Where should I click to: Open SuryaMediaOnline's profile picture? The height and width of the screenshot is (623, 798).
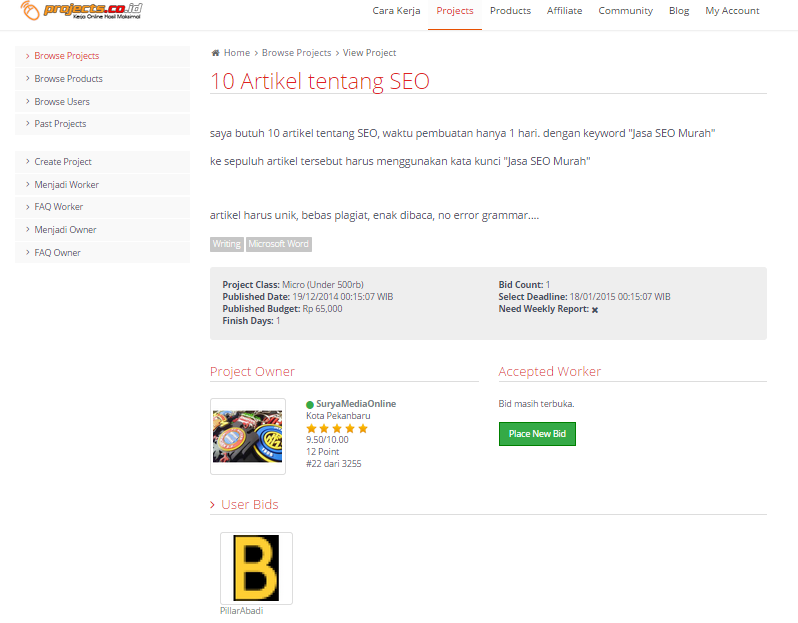(240, 436)
